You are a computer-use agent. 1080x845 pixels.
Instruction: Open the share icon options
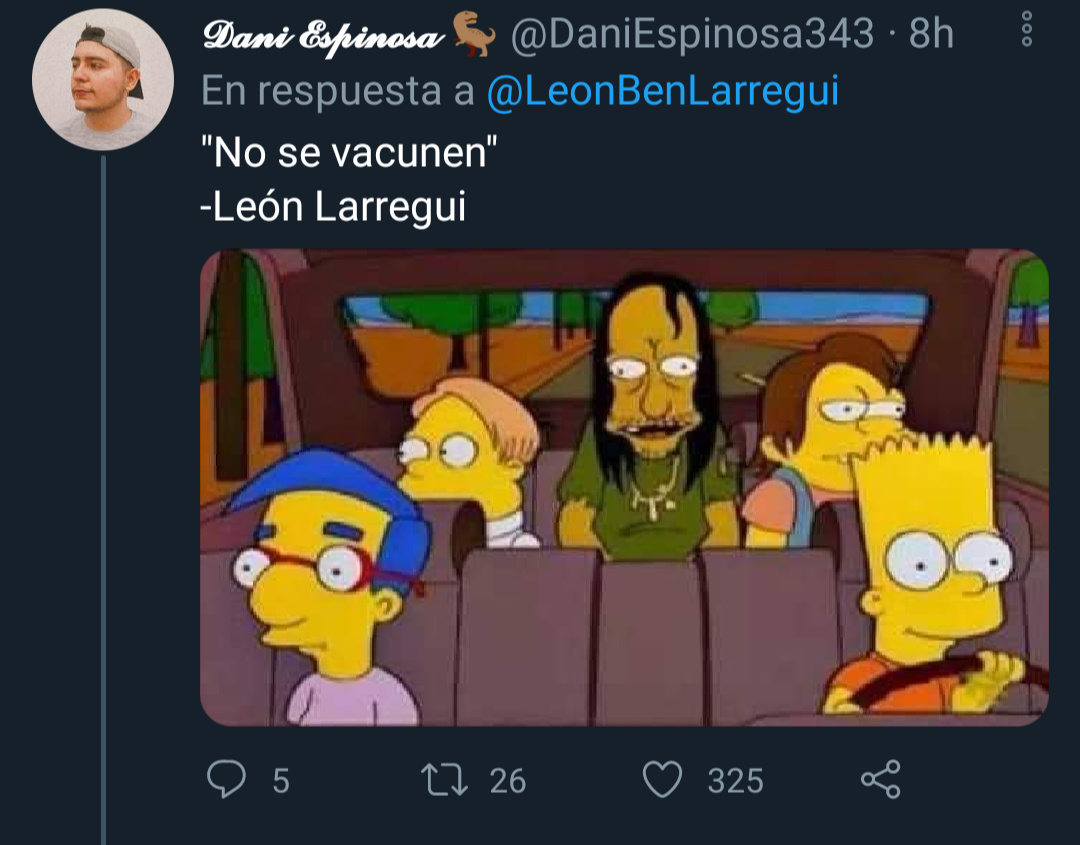click(881, 779)
